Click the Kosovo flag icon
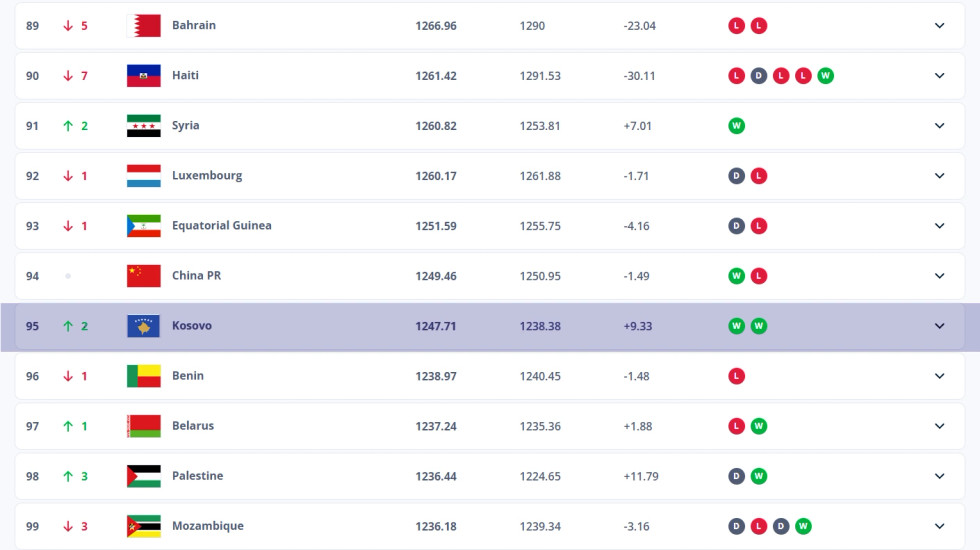 (144, 326)
